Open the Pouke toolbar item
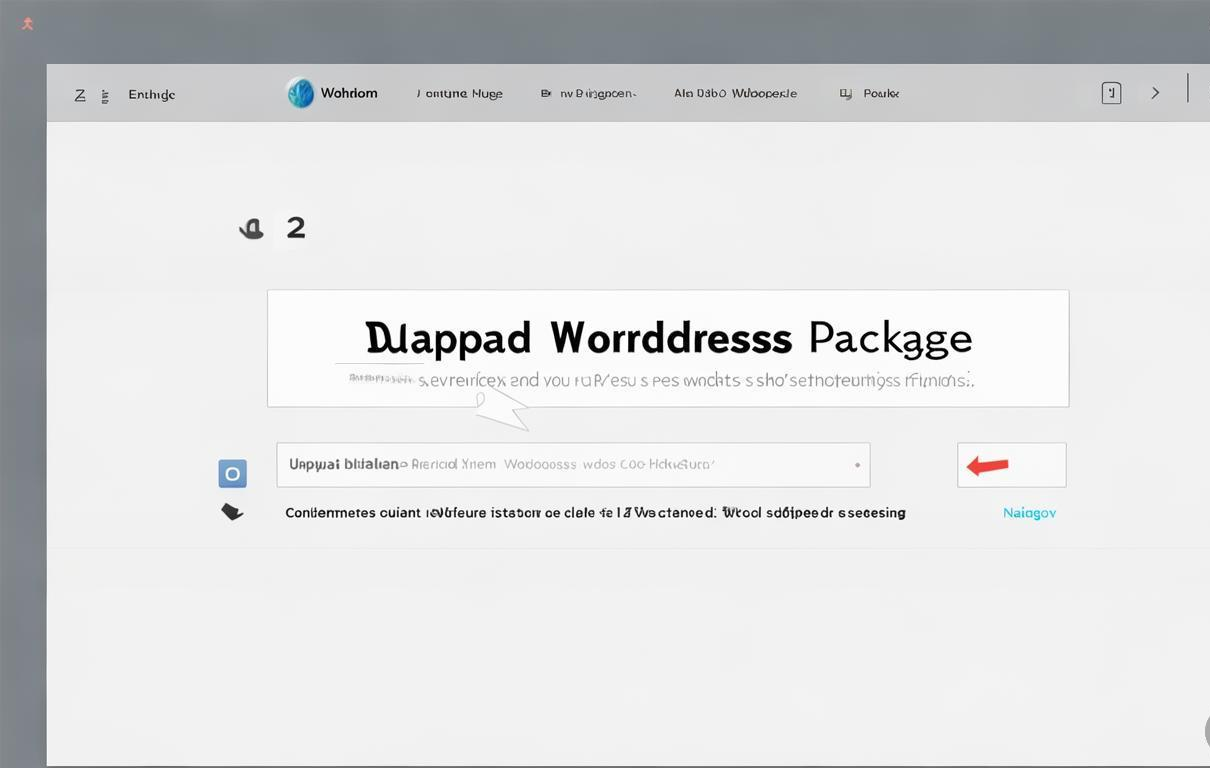Image resolution: width=1210 pixels, height=768 pixels. tap(881, 93)
